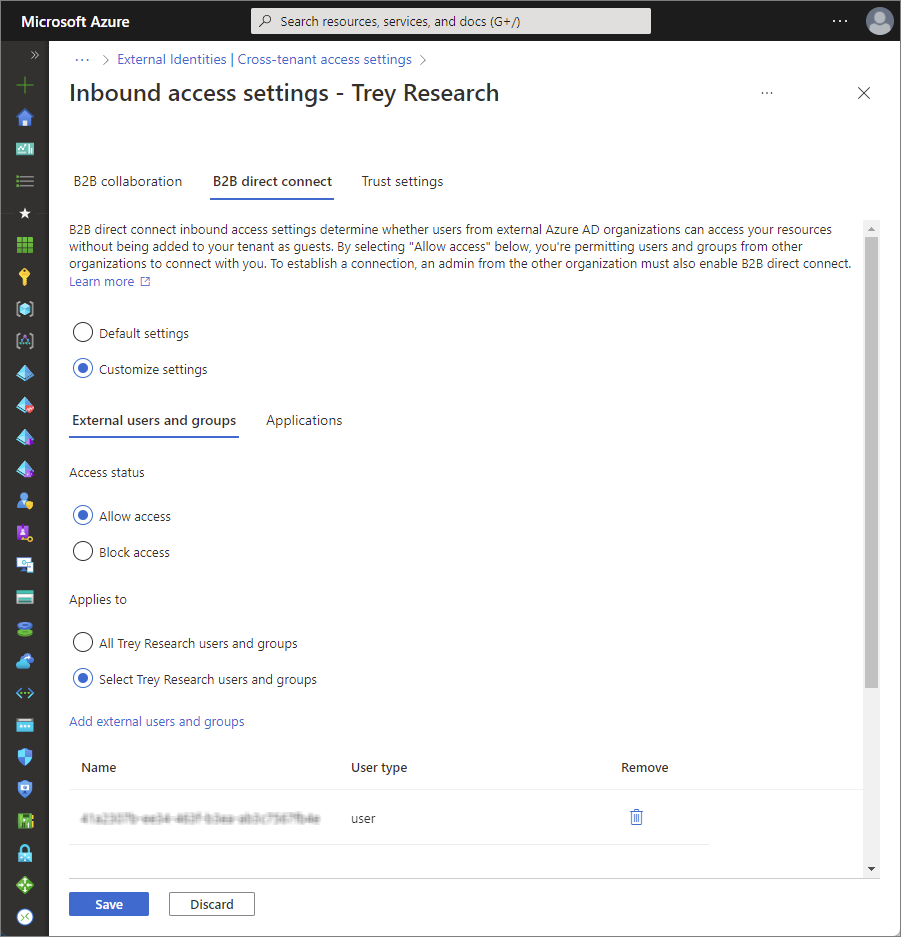The height and width of the screenshot is (937, 901).
Task: Click the Azure search resources input field
Action: (450, 21)
